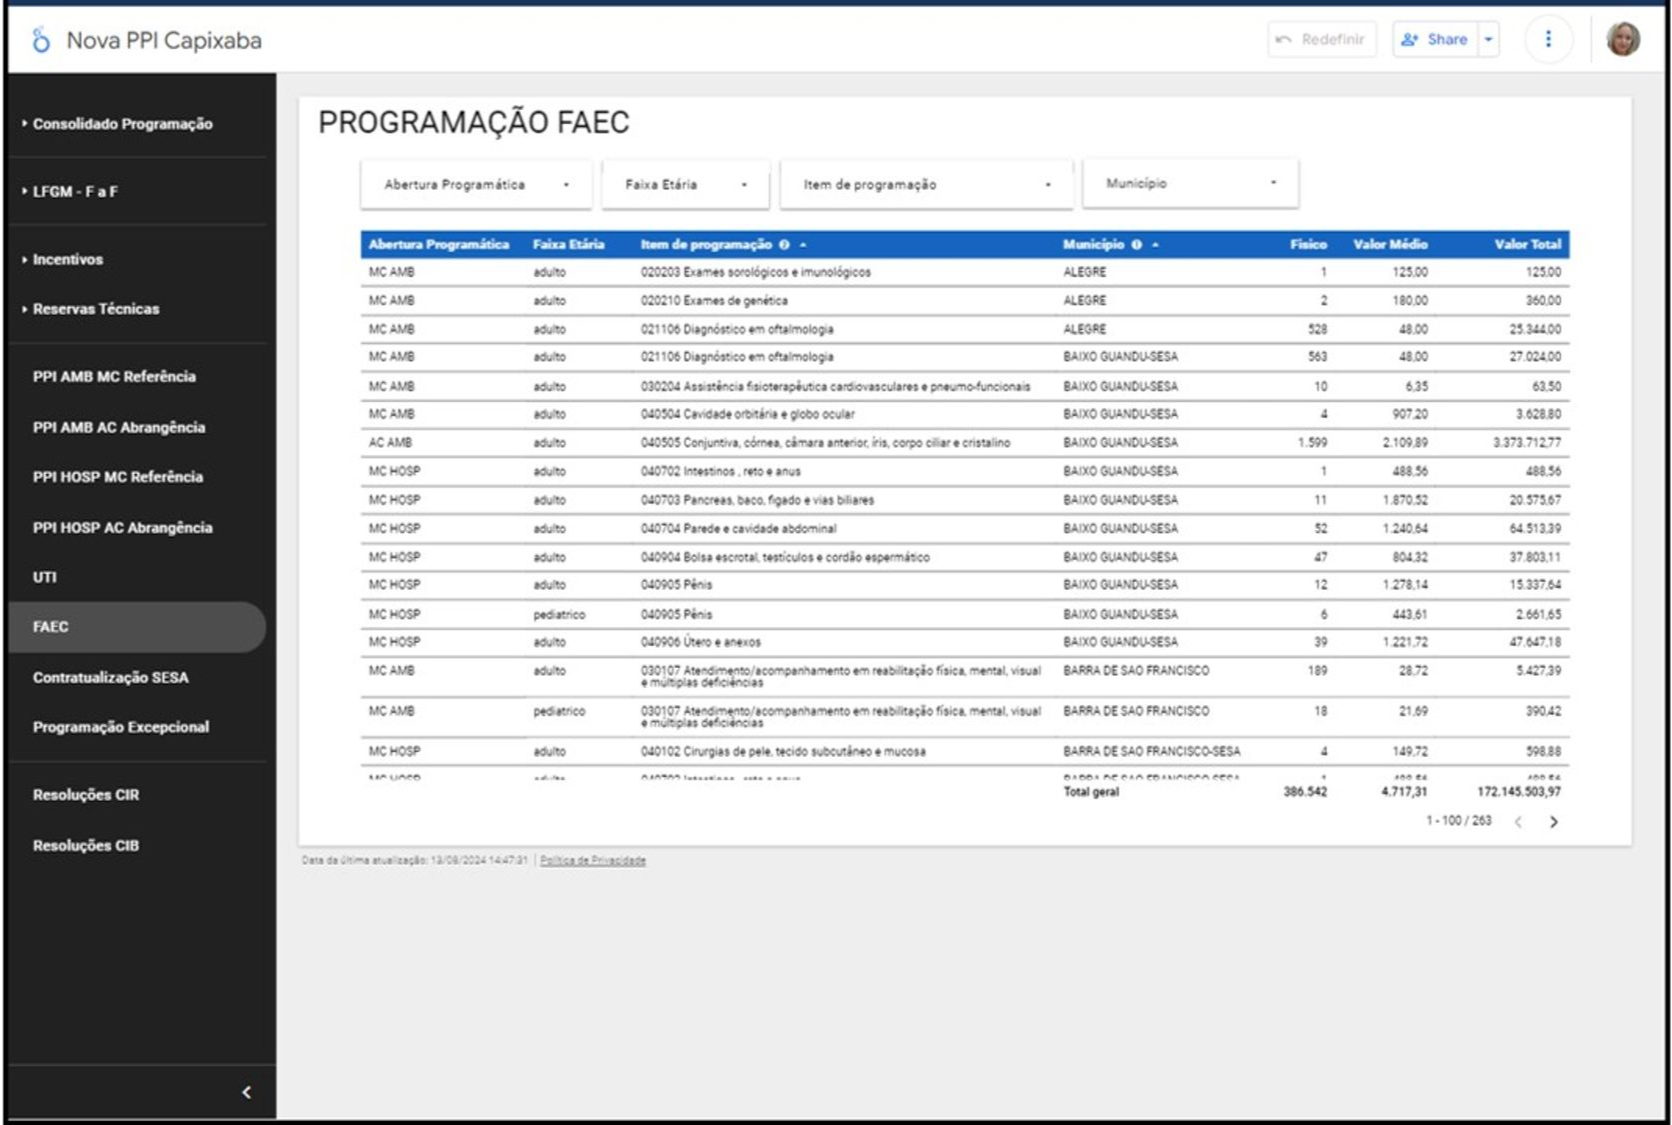Expand Share button dropdown arrow
Screen dimensions: 1672x1125
[1489, 40]
